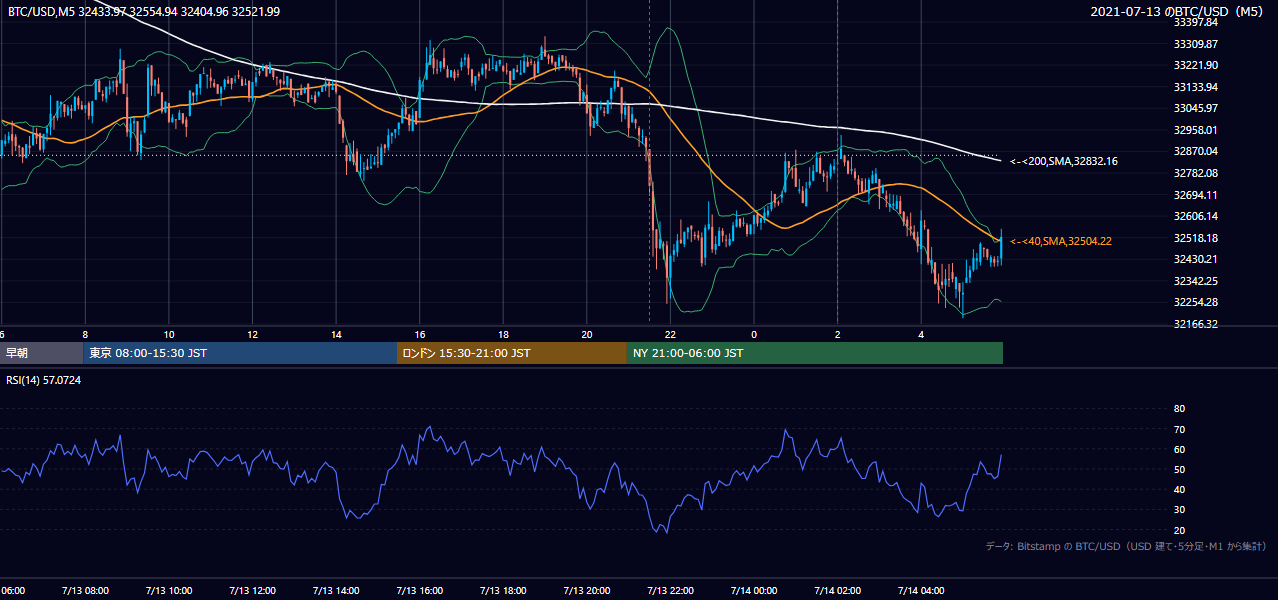Click the RSI scale value 70
The image size is (1278, 600).
(1179, 429)
